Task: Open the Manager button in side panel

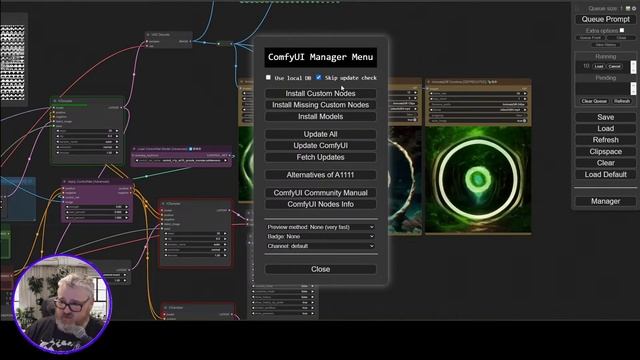Action: click(606, 201)
